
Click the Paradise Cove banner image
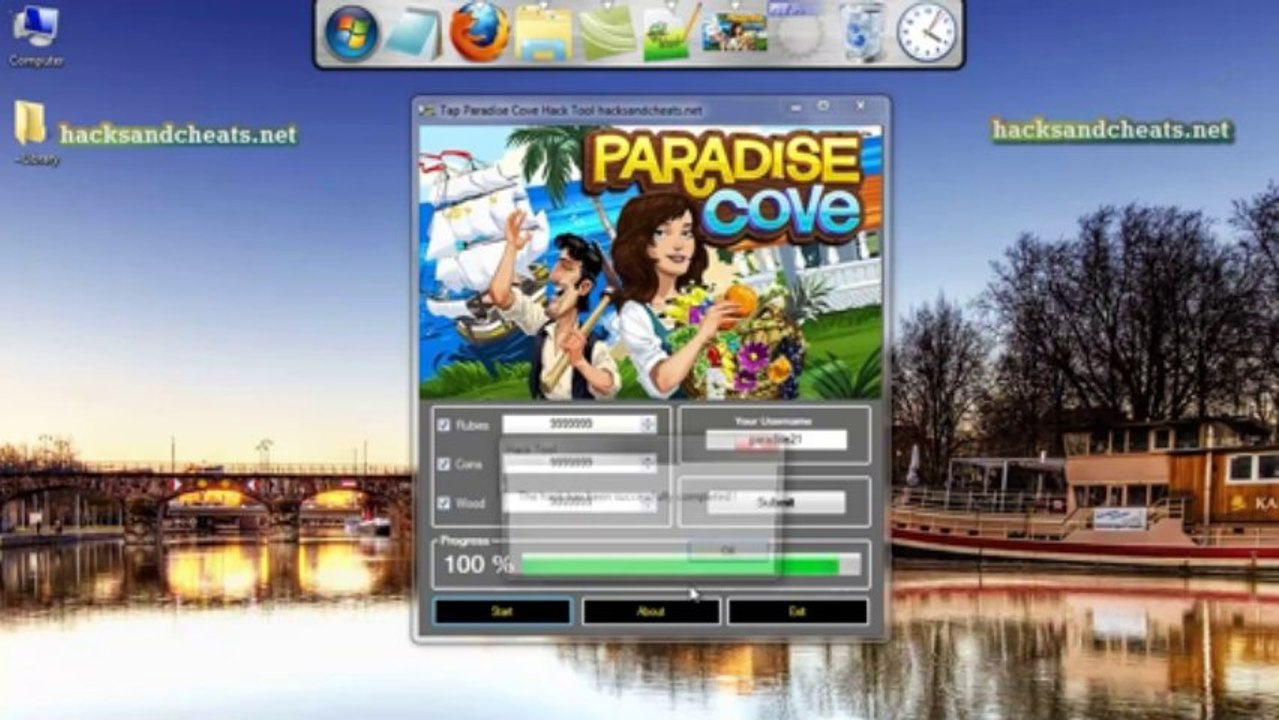651,262
